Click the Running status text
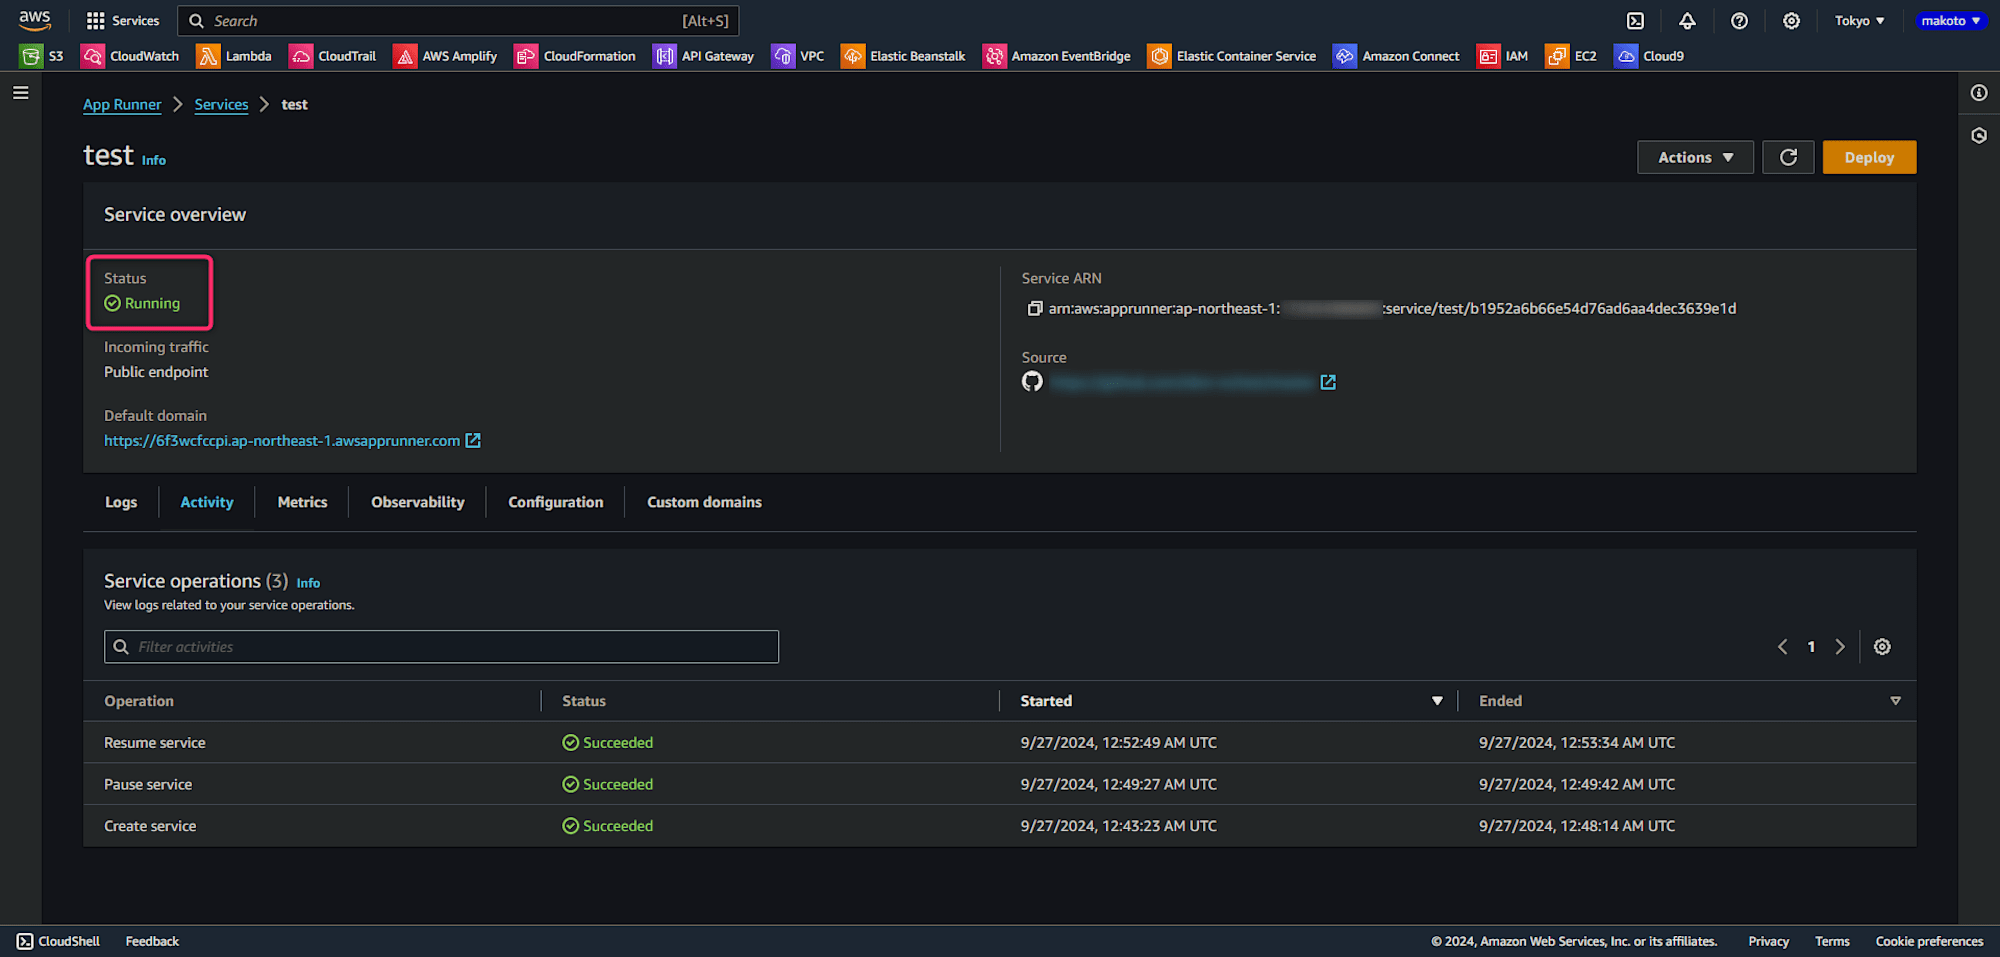Viewport: 2000px width, 957px height. (152, 303)
